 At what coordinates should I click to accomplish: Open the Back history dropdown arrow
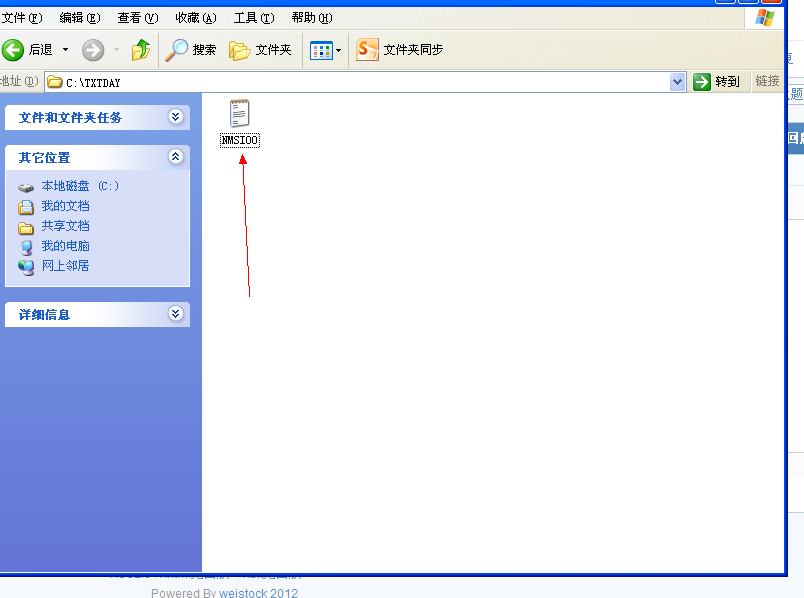(66, 50)
